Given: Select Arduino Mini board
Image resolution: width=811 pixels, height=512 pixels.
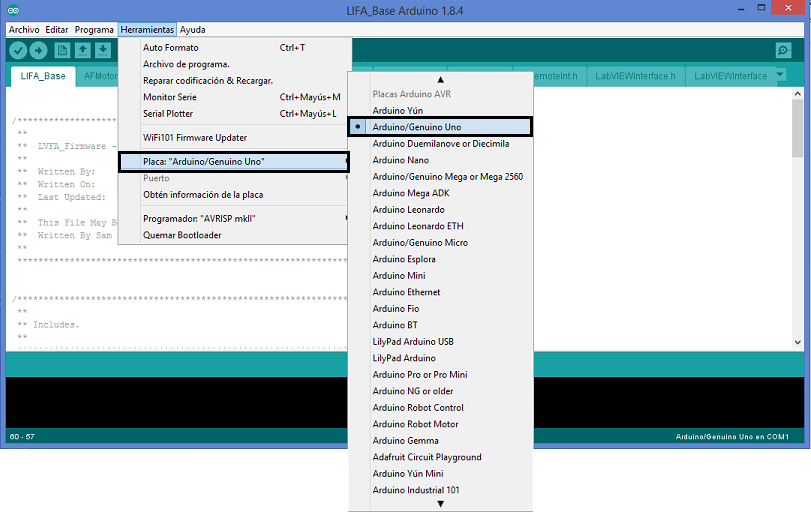Looking at the screenshot, I should pos(441,276).
